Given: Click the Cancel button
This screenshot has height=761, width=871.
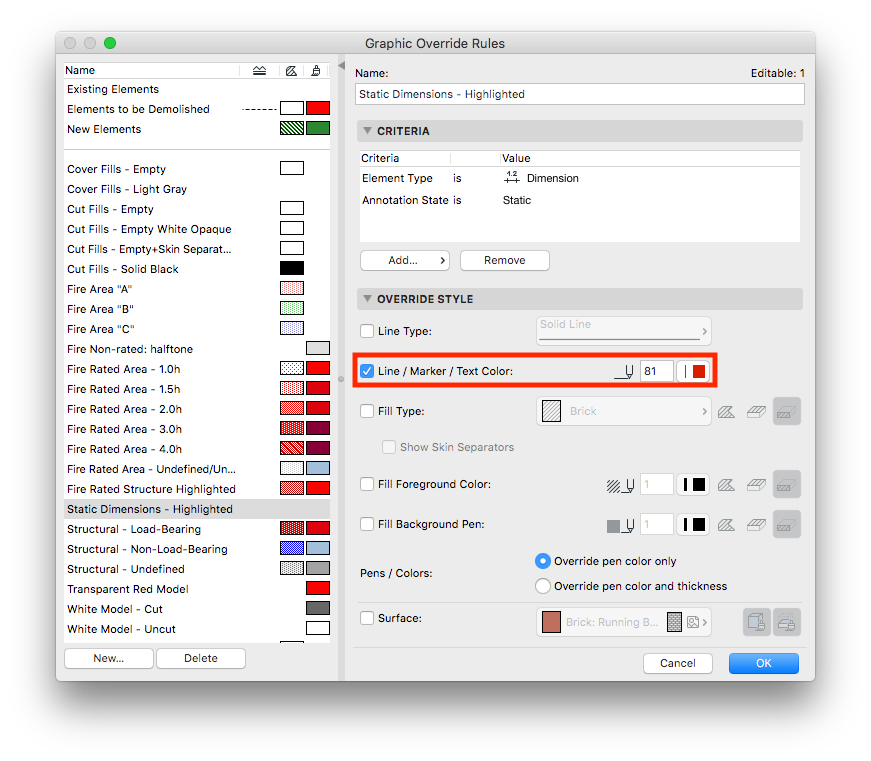Looking at the screenshot, I should point(678,663).
